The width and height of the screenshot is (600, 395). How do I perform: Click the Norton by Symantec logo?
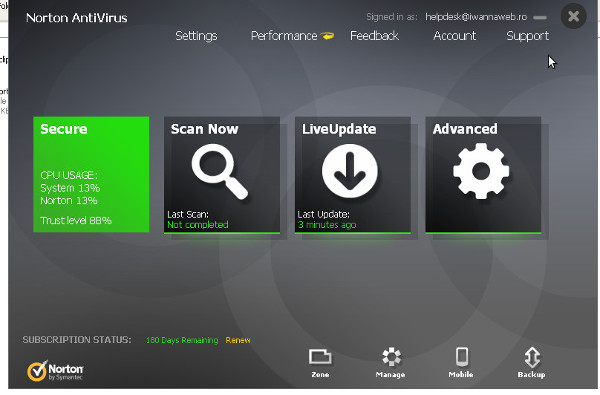pos(55,371)
